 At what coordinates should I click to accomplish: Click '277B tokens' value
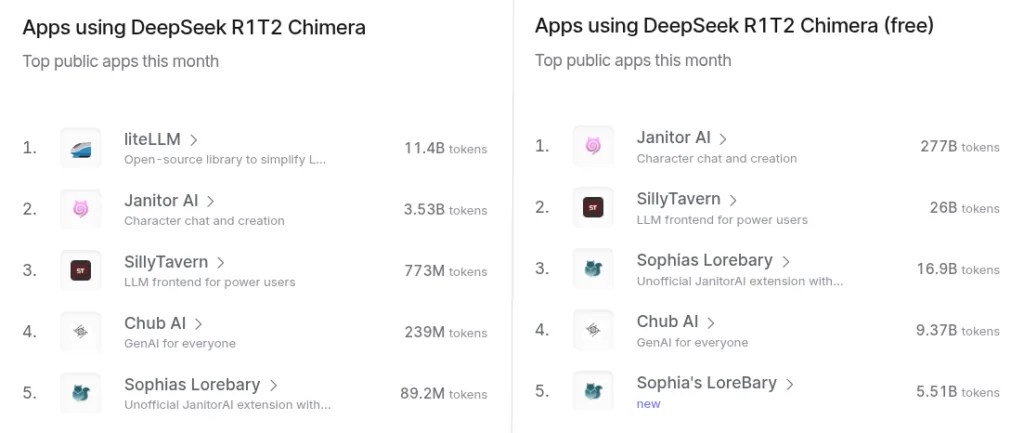pyautogui.click(x=960, y=146)
